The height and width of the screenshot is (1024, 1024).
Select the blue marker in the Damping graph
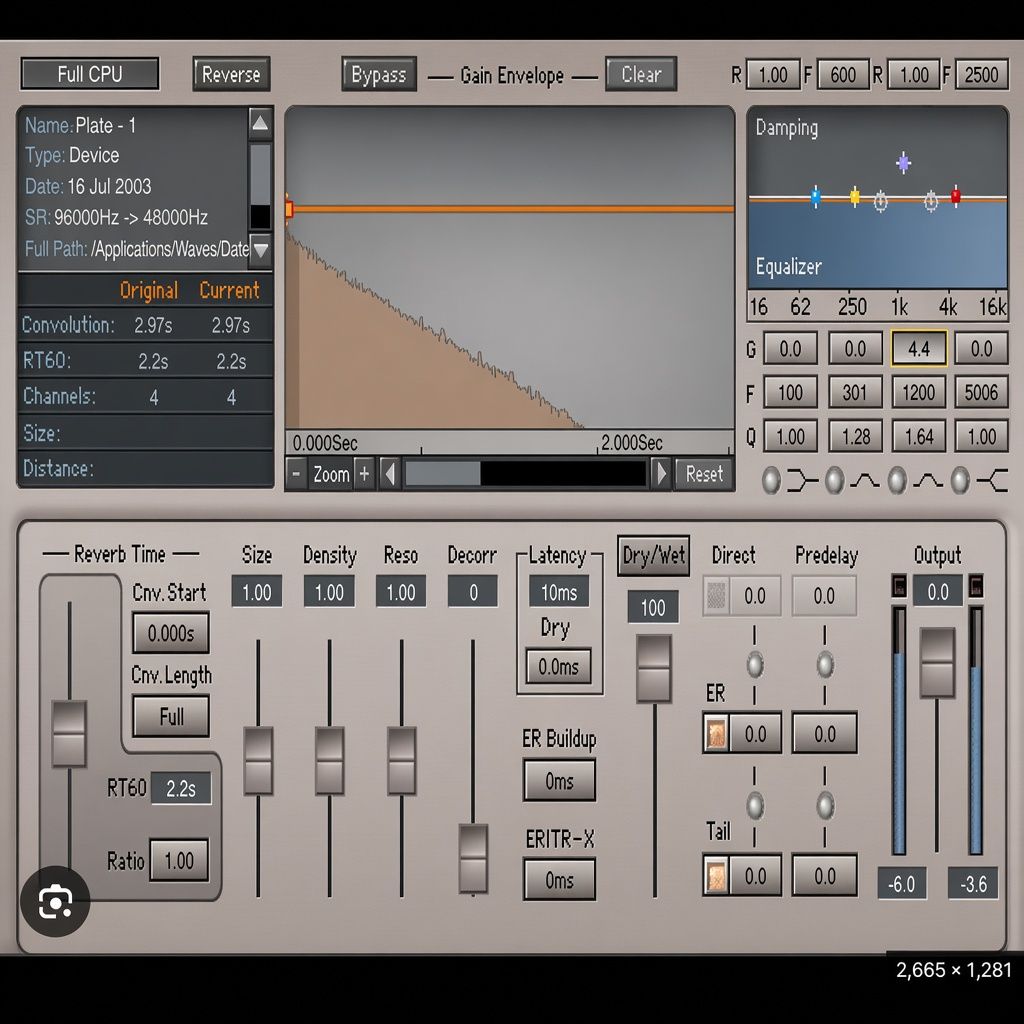click(815, 196)
